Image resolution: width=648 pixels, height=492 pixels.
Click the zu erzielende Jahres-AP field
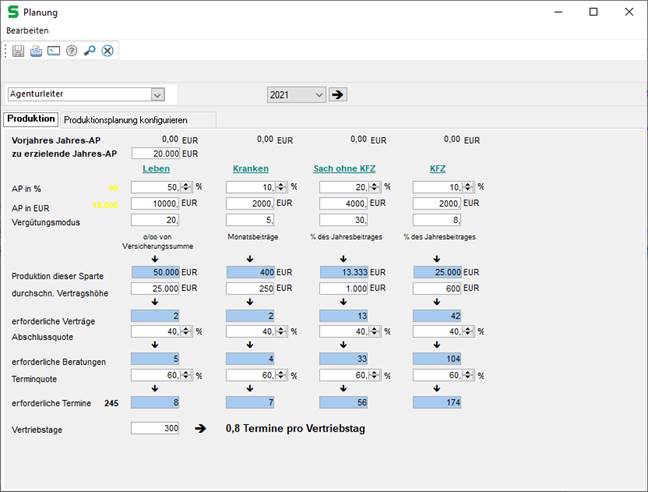click(x=155, y=154)
